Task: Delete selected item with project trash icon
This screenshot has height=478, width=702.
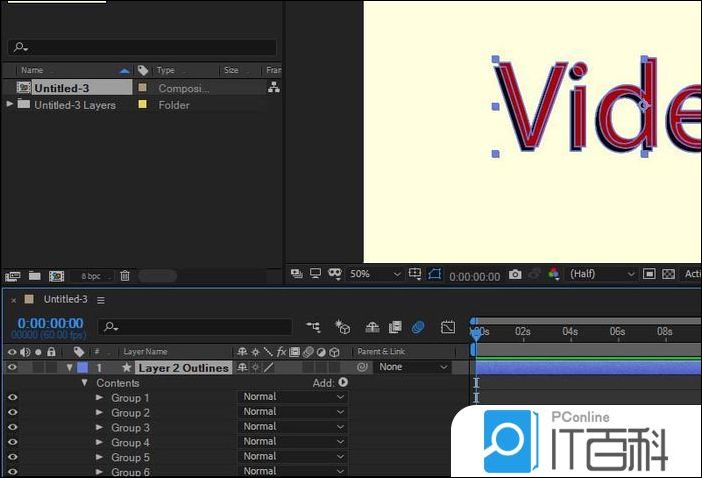Action: coord(125,276)
